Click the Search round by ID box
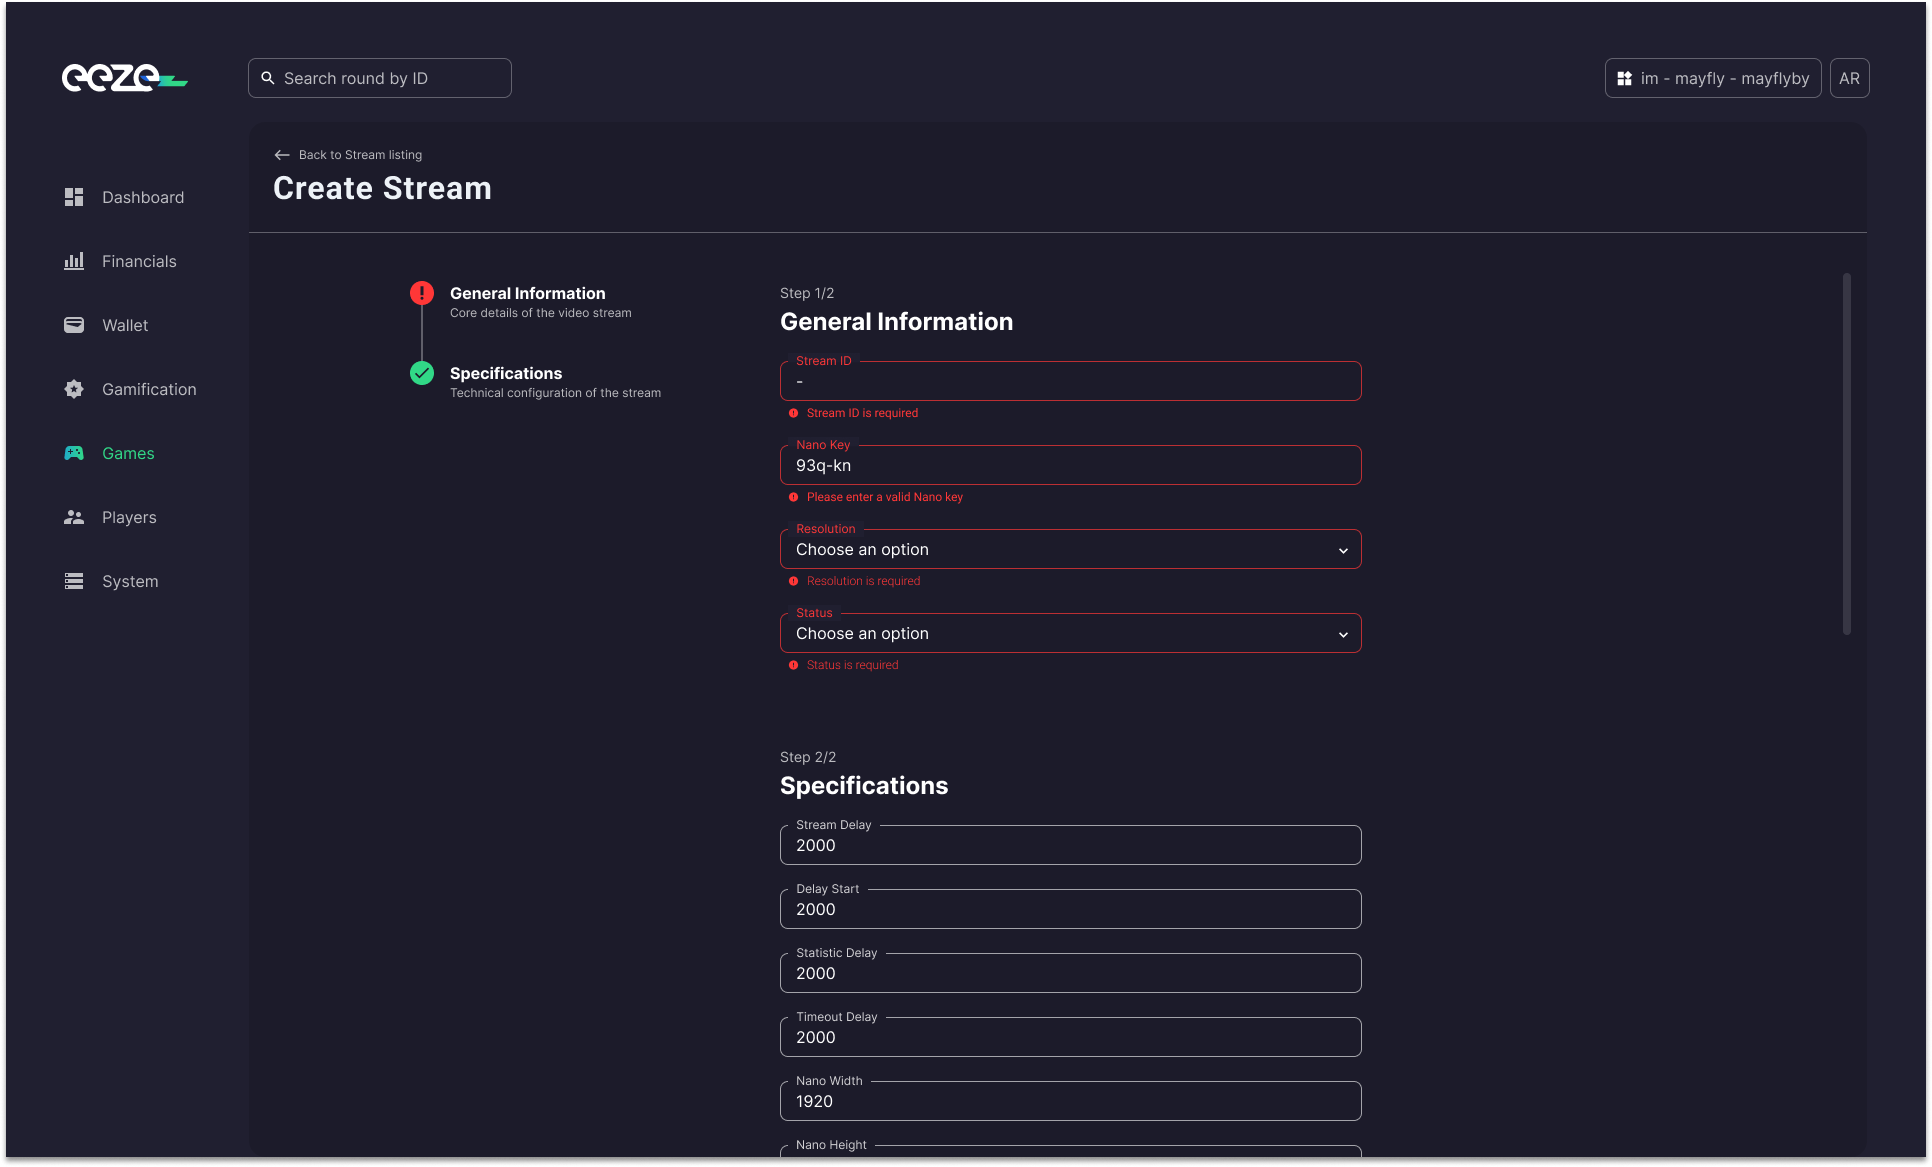 click(x=380, y=78)
